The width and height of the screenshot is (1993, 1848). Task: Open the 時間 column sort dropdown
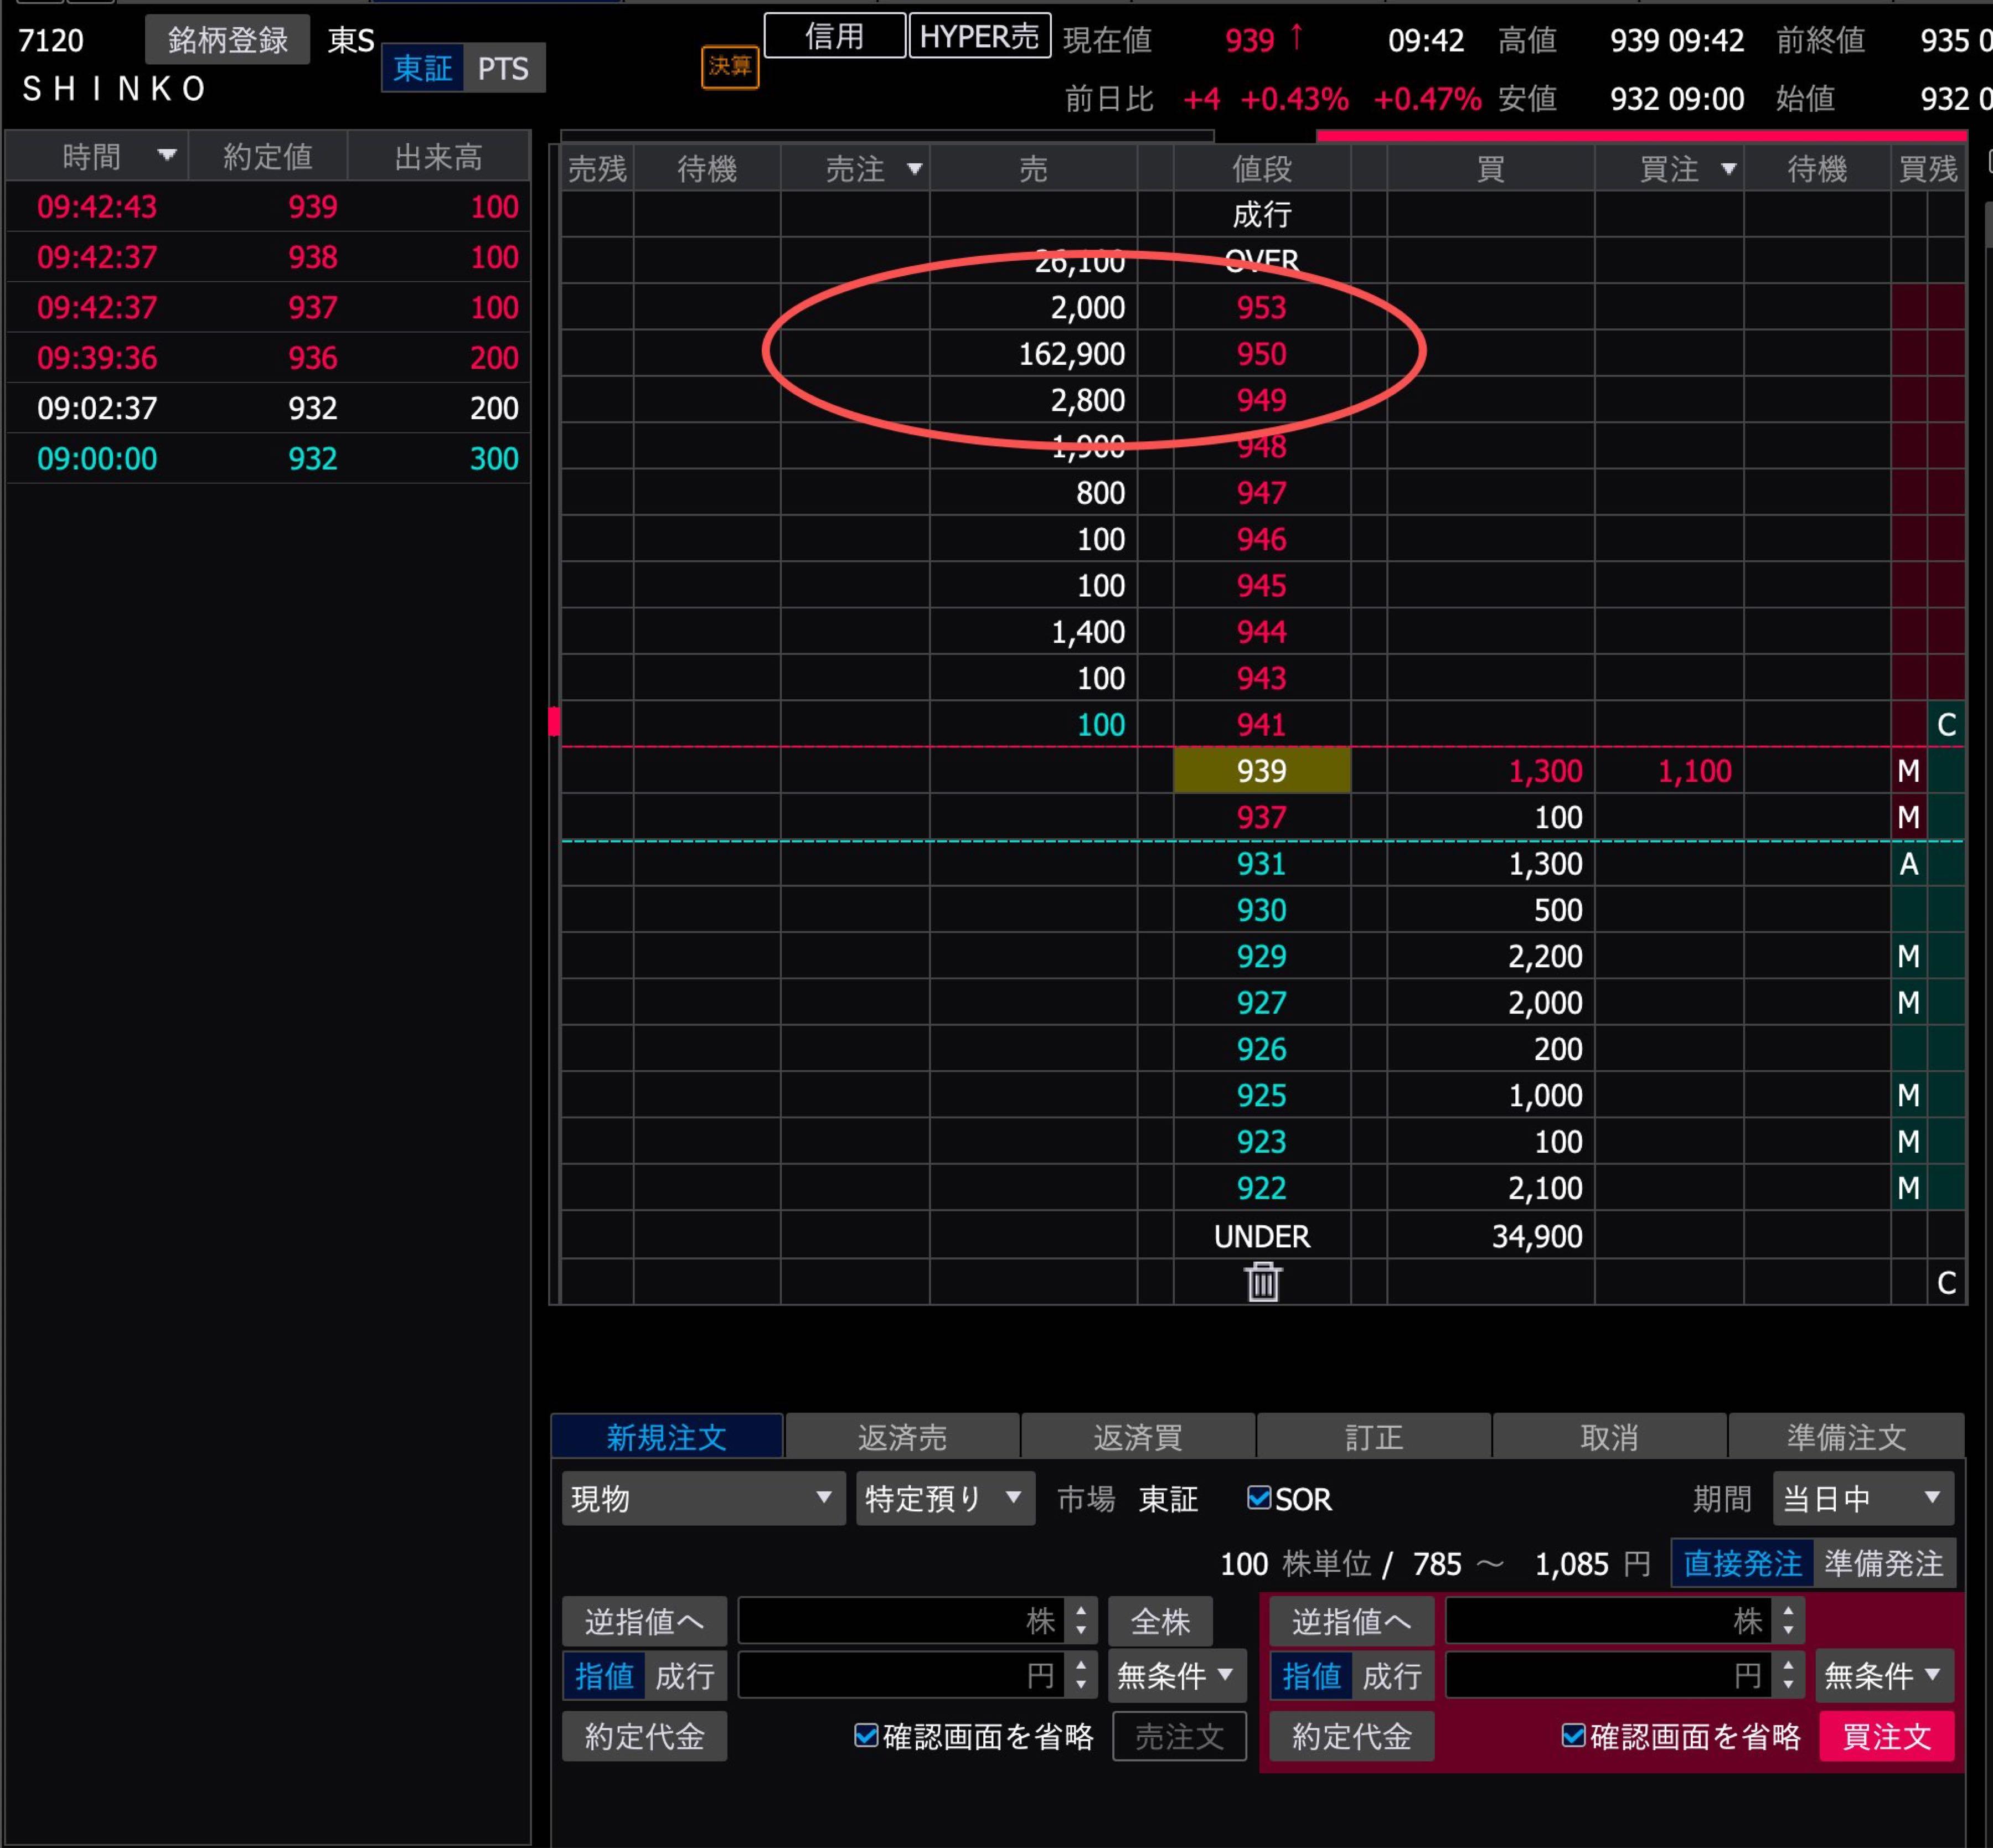167,155
